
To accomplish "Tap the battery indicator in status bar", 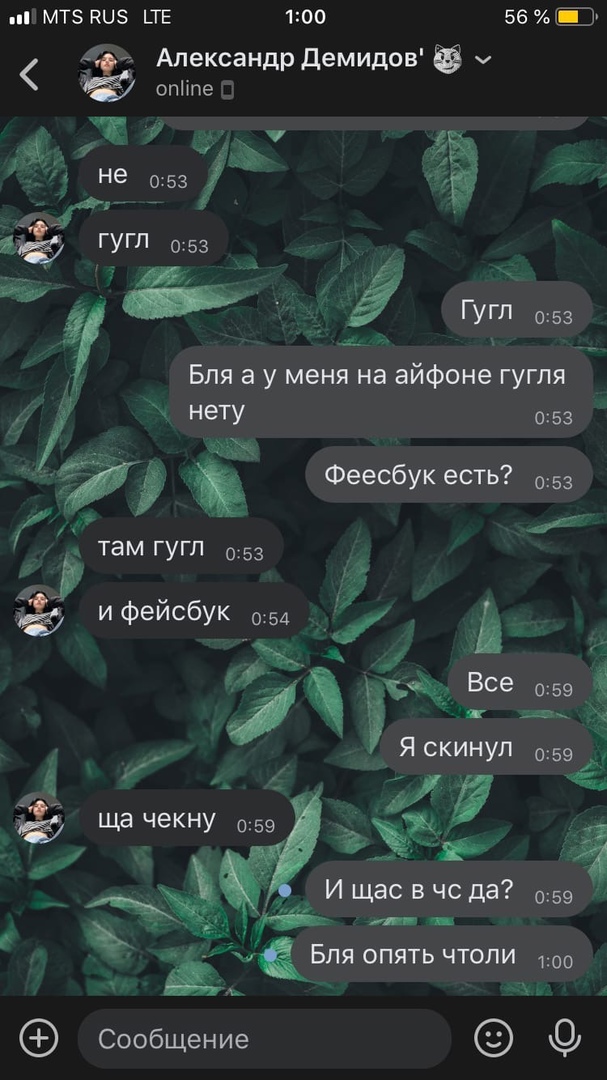I will click(x=576, y=17).
